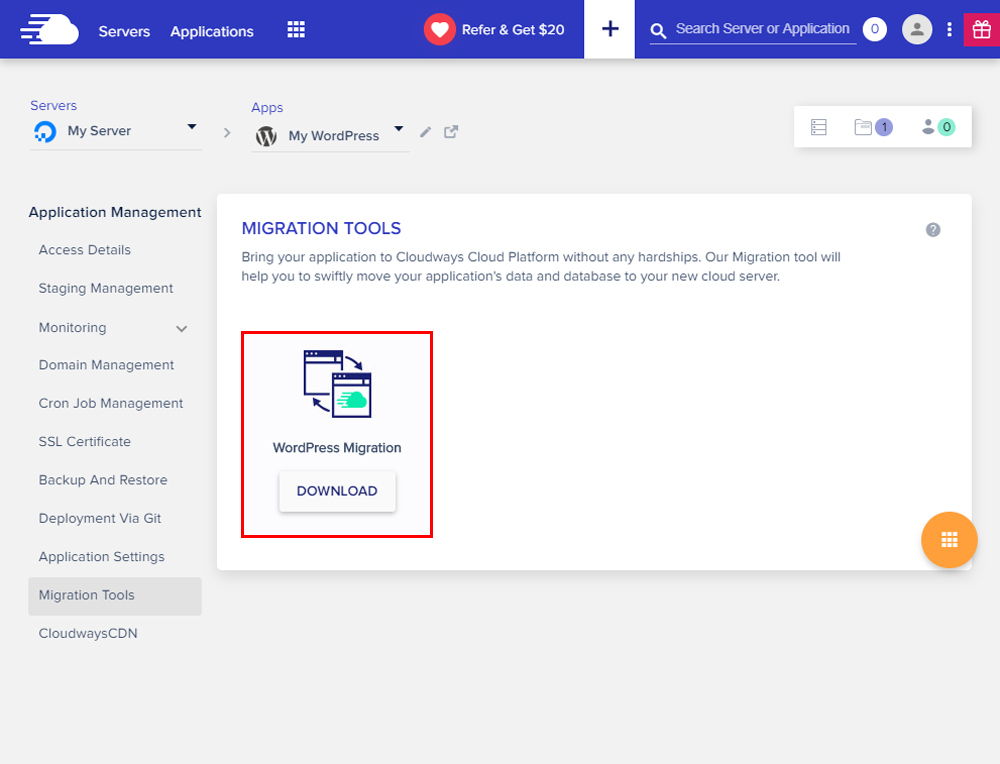Click the WordPress Migration title text

tap(337, 448)
